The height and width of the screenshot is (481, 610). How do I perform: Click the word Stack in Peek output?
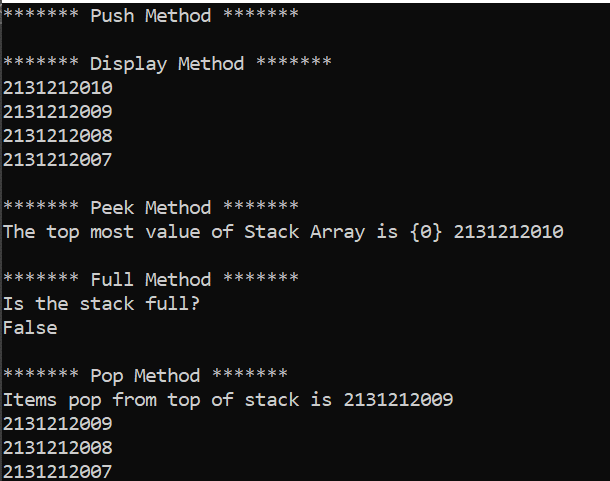(272, 232)
